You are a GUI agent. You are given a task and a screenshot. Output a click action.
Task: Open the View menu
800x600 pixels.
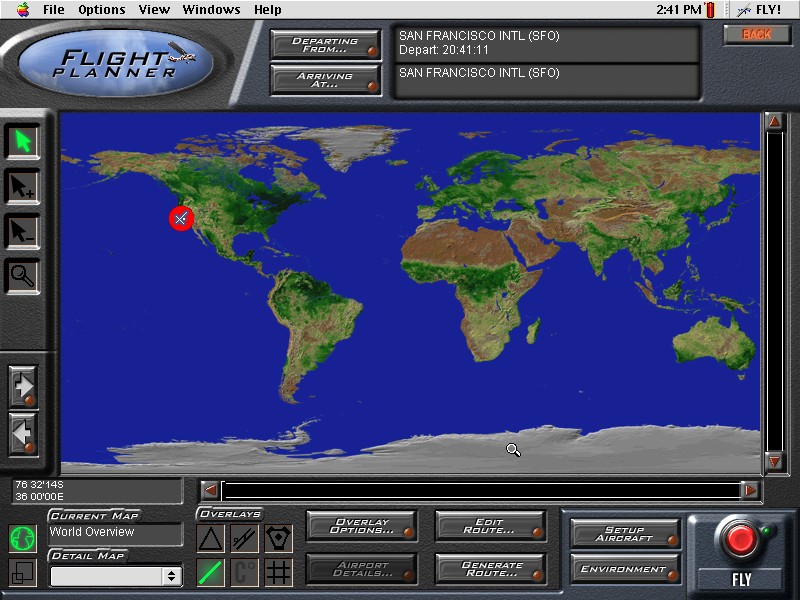point(154,10)
